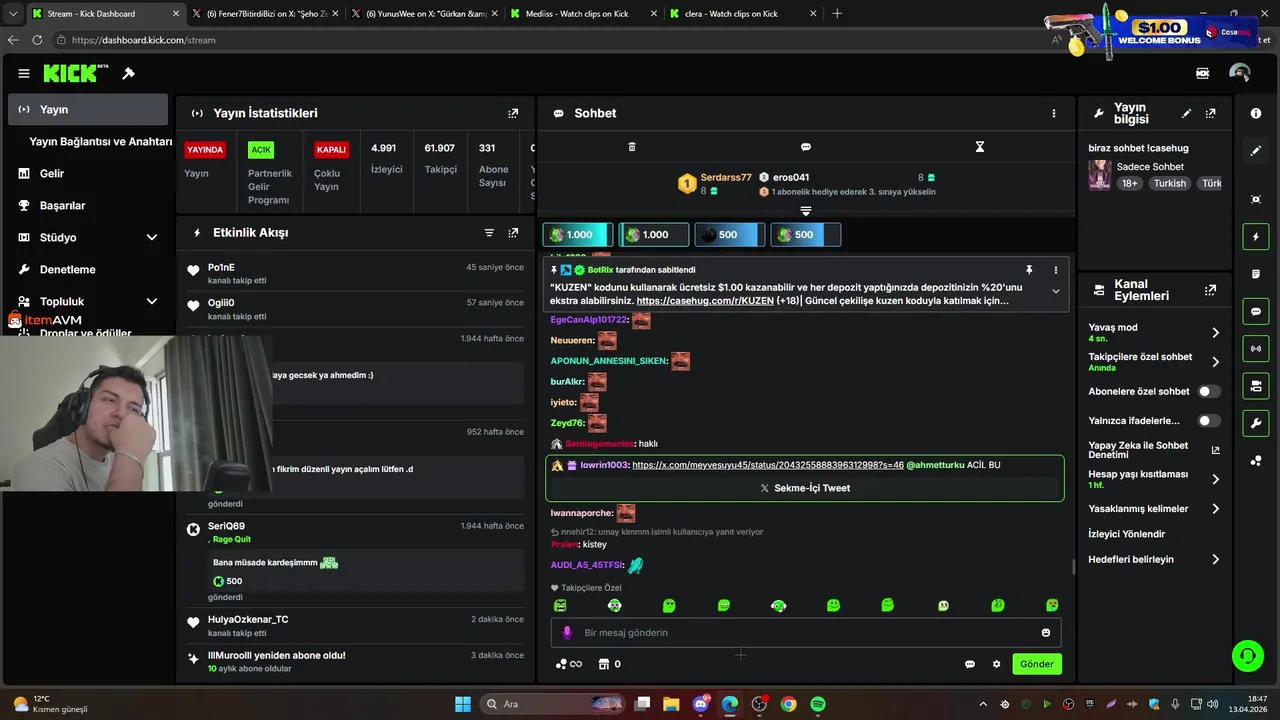Image resolution: width=1280 pixels, height=720 pixels.
Task: Click the gavel moderation icon beside Kick logo
Action: click(129, 73)
